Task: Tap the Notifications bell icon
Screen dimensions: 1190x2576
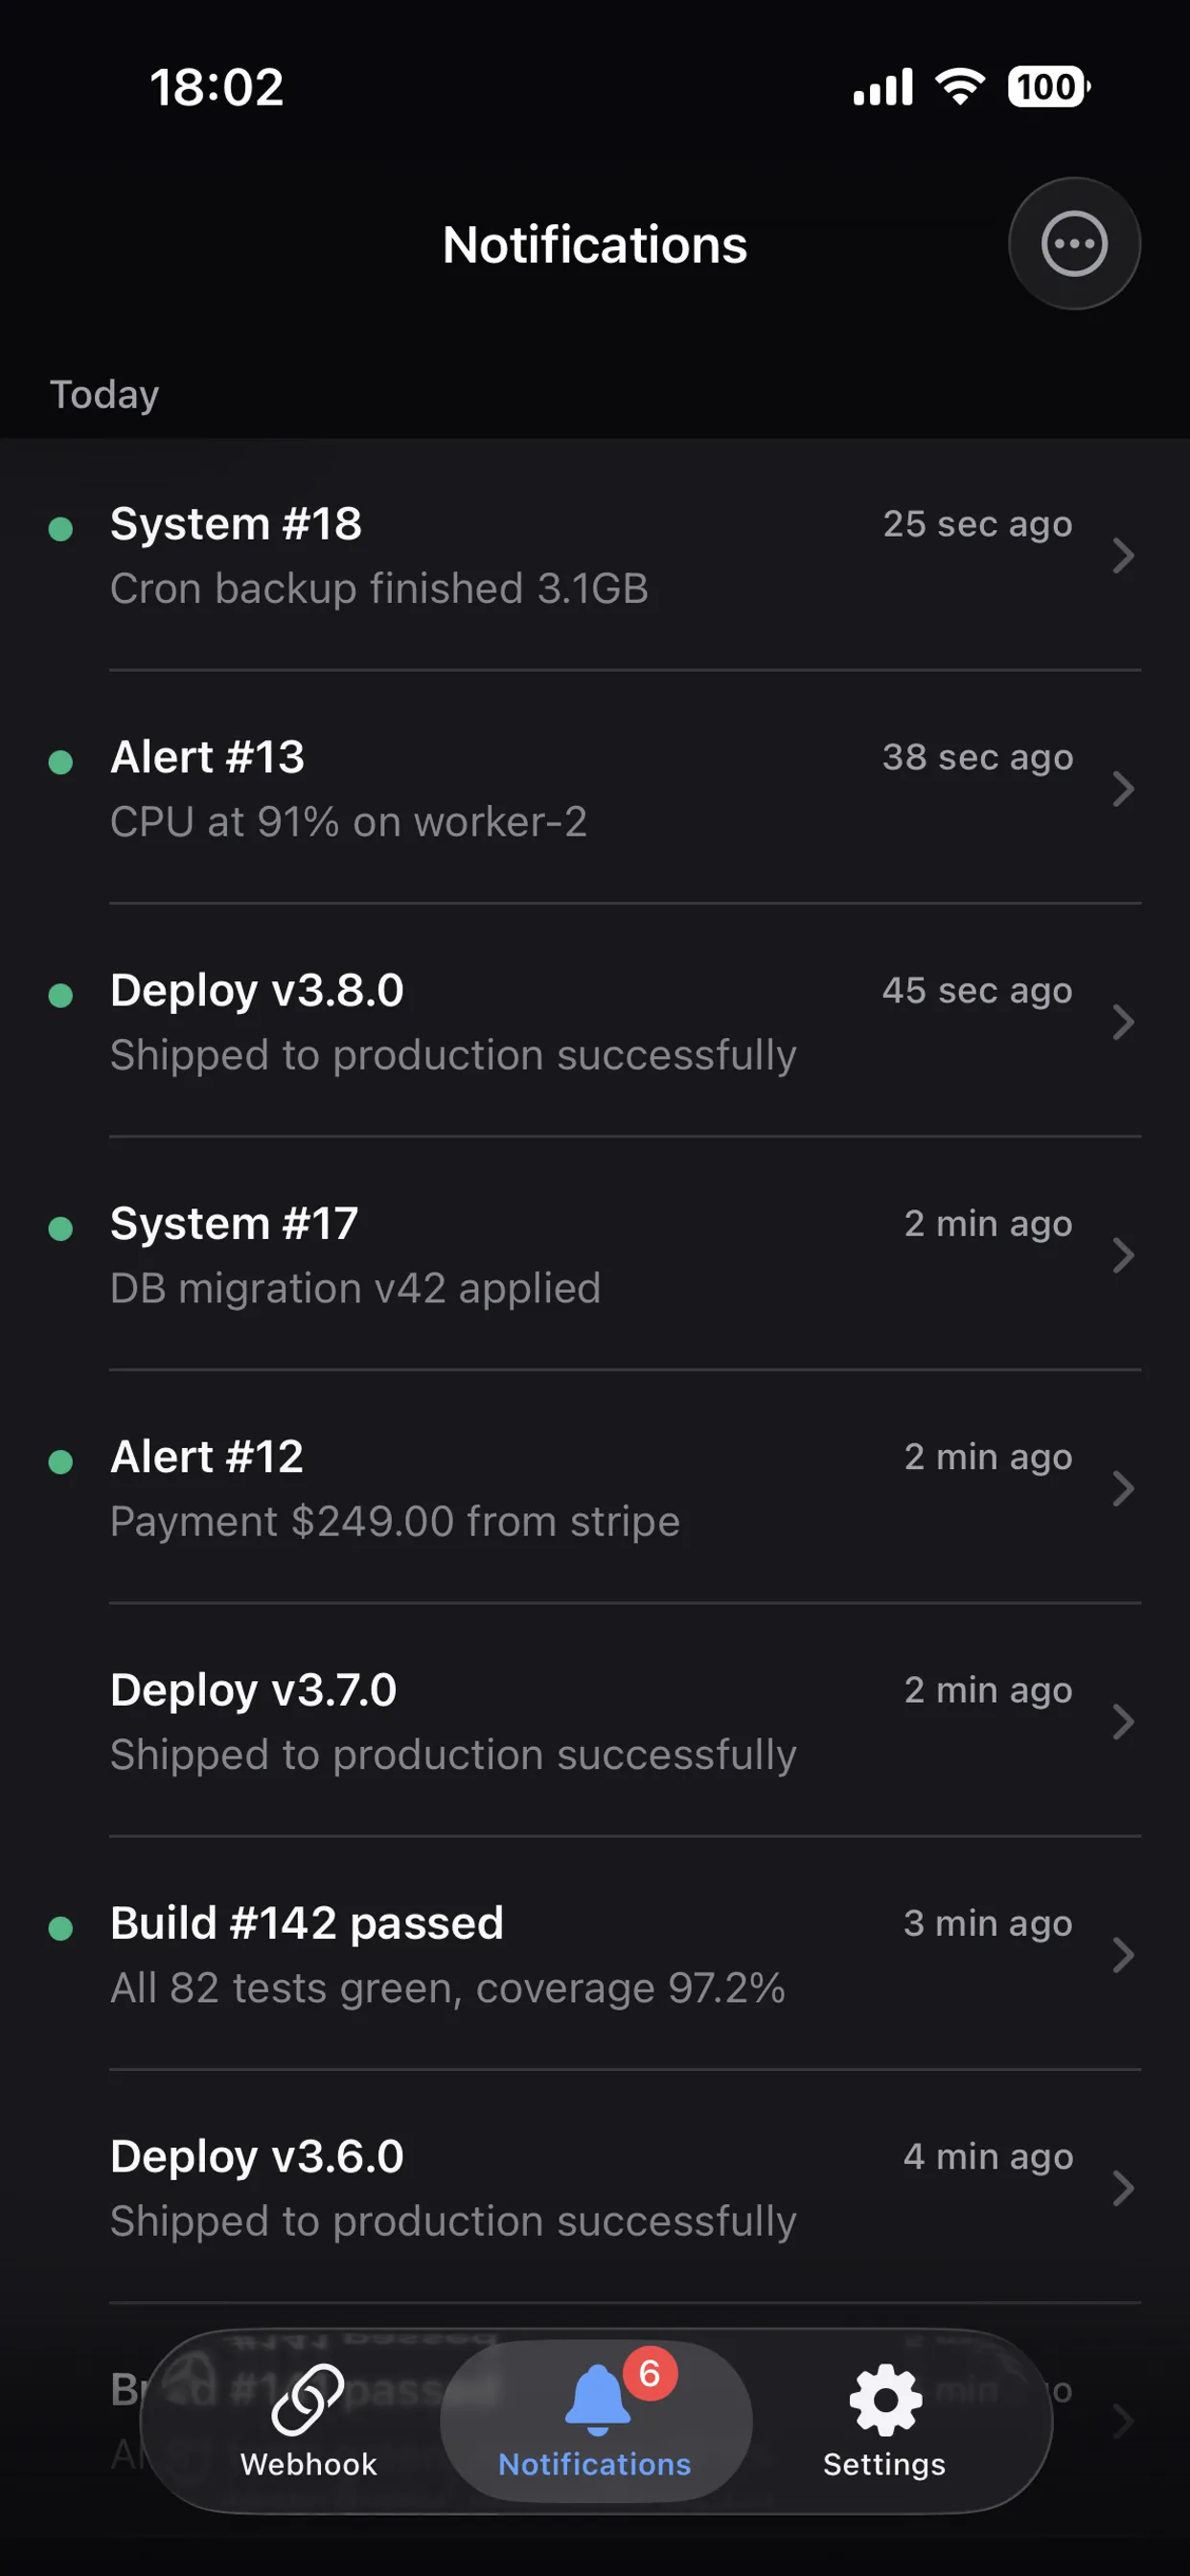Action: (596, 2398)
